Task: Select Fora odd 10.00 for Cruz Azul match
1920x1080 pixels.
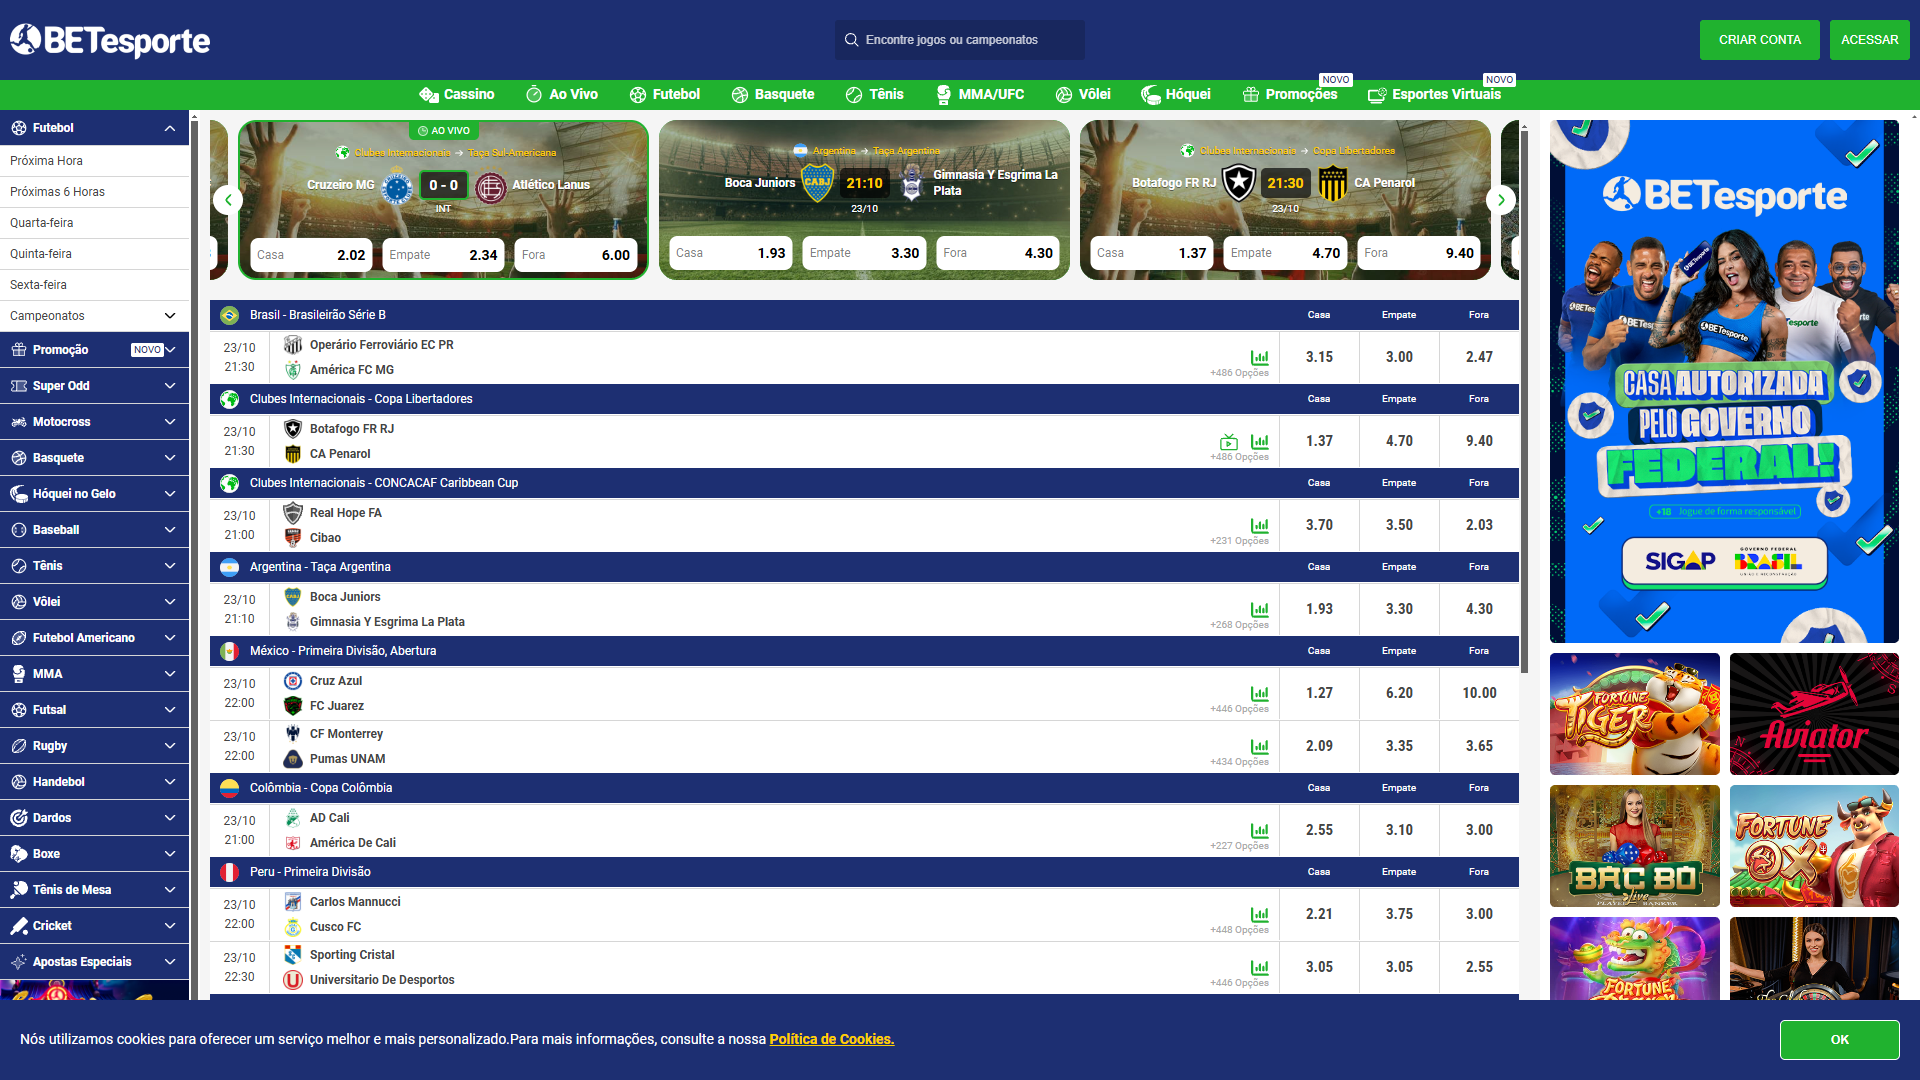Action: pos(1479,693)
